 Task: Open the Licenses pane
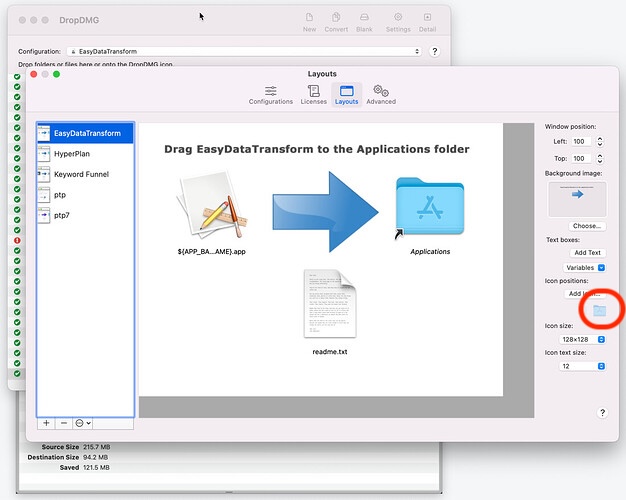pyautogui.click(x=314, y=94)
